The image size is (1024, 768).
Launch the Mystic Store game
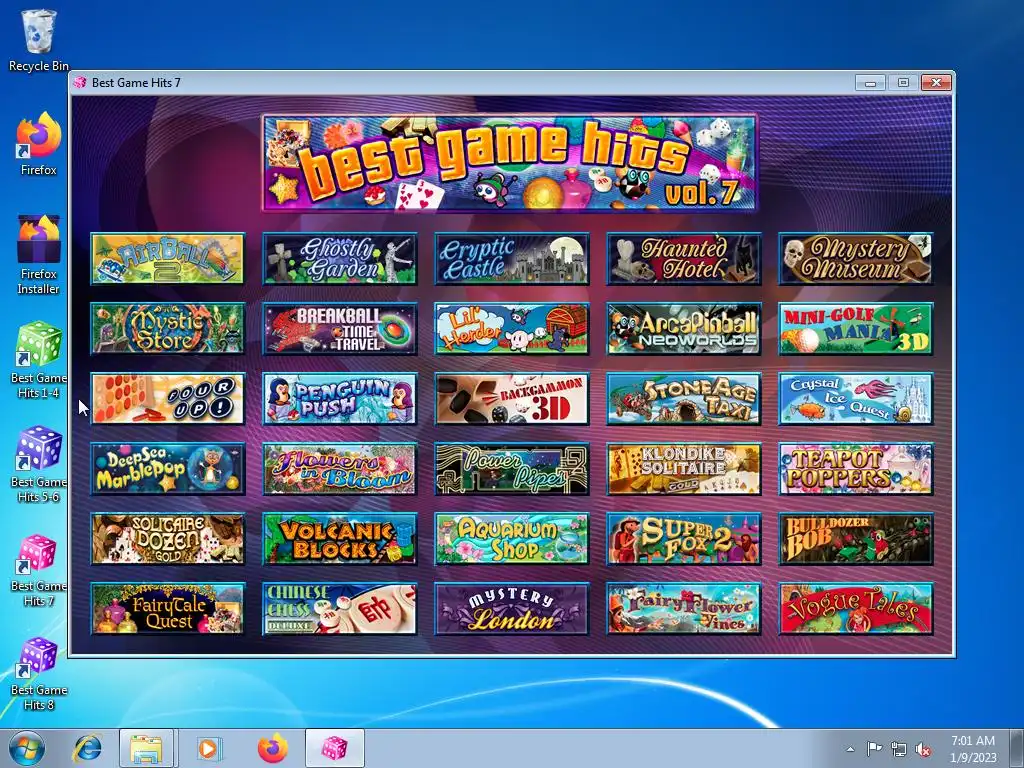[x=168, y=328]
